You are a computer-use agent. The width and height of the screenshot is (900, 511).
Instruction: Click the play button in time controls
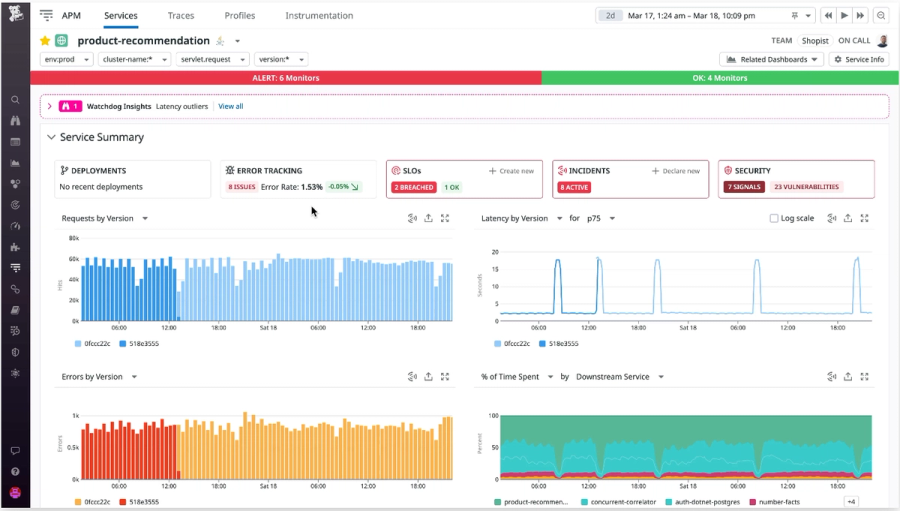[x=844, y=16]
